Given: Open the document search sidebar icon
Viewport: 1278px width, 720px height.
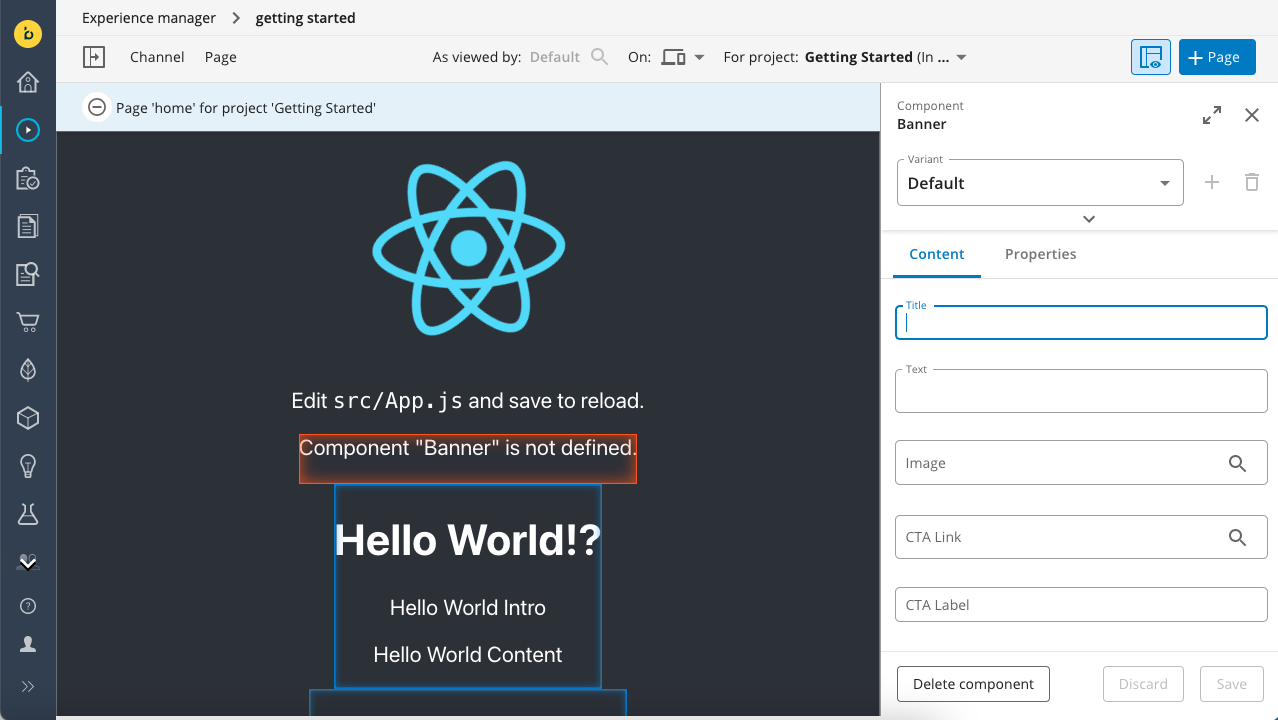Looking at the screenshot, I should (x=28, y=274).
